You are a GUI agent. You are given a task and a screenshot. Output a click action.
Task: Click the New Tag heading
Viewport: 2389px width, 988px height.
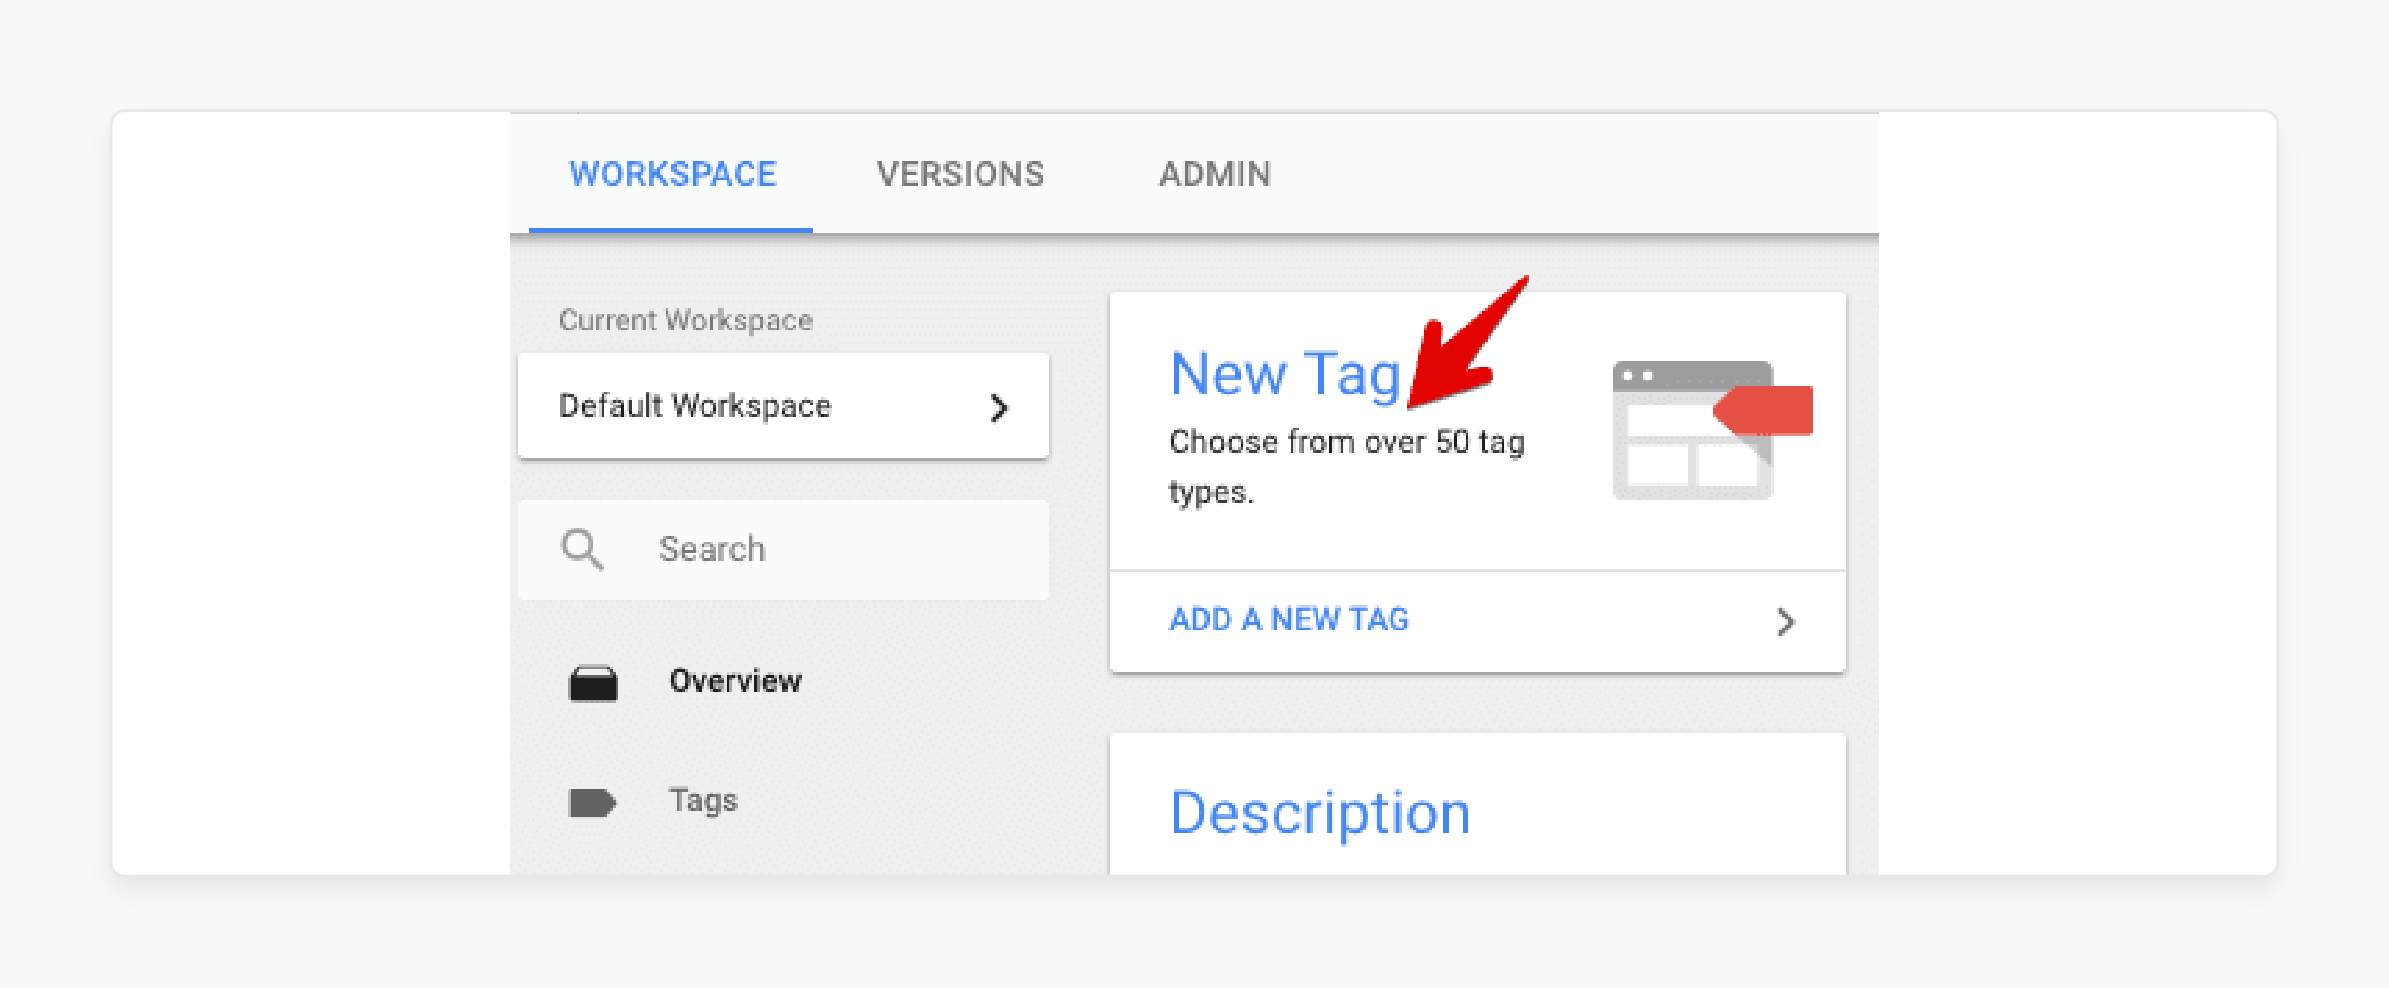tap(1286, 374)
